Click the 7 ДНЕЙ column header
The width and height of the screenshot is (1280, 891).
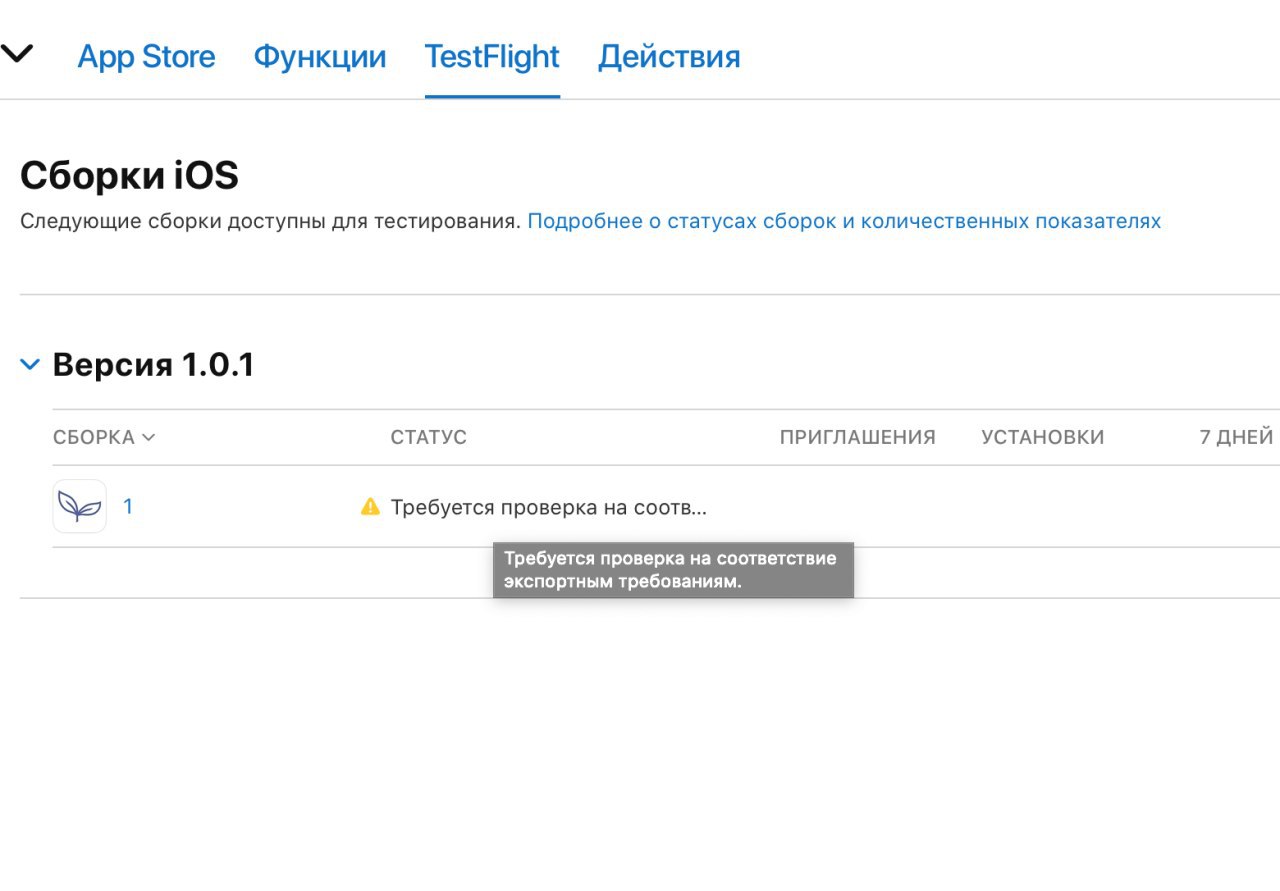point(1236,437)
